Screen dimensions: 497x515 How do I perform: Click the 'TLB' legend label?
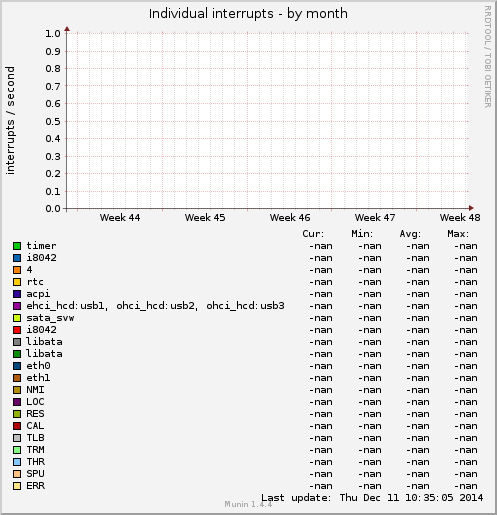click(35, 438)
